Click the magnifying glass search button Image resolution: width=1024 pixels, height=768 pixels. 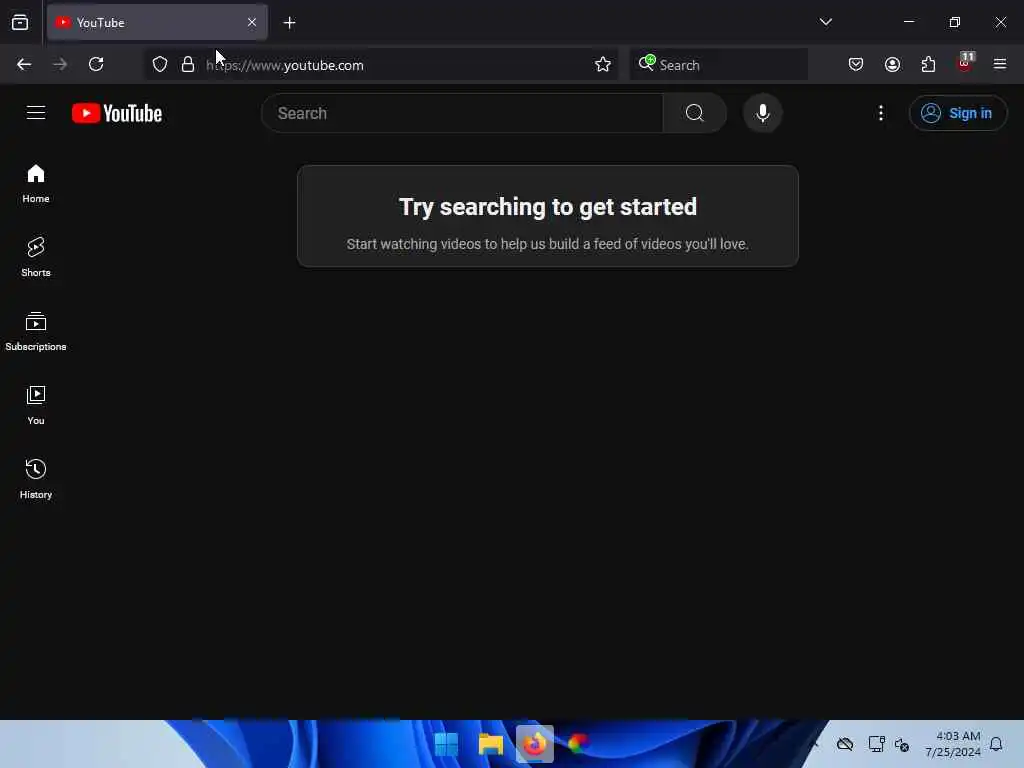694,113
